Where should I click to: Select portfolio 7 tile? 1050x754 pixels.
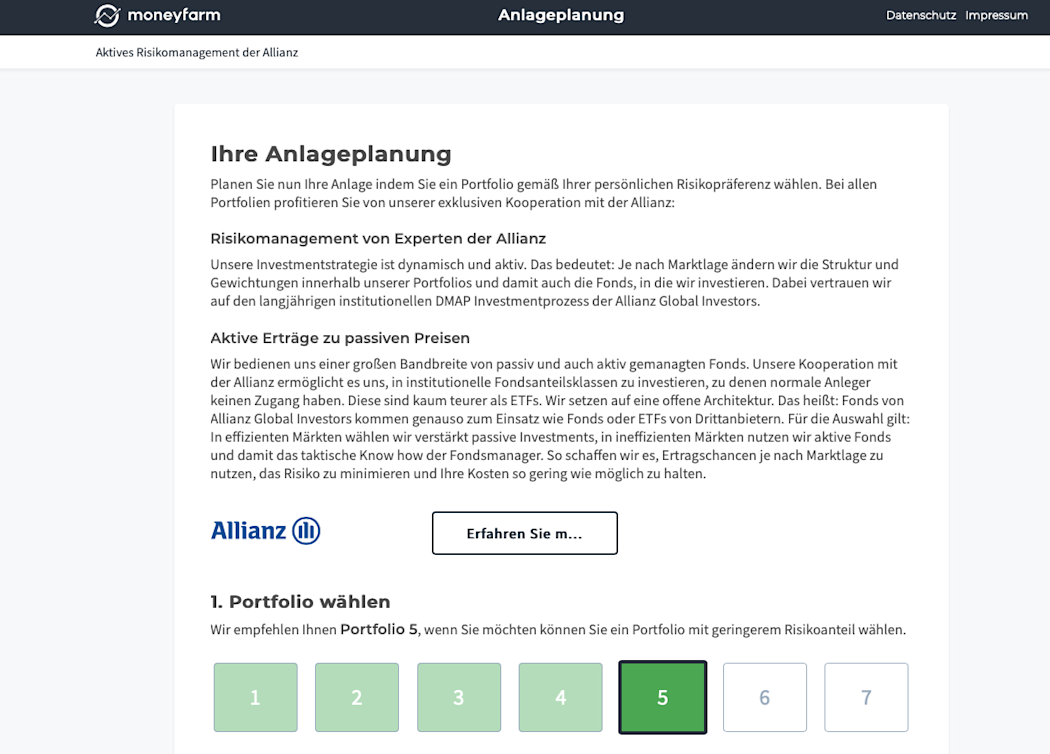[x=867, y=697]
